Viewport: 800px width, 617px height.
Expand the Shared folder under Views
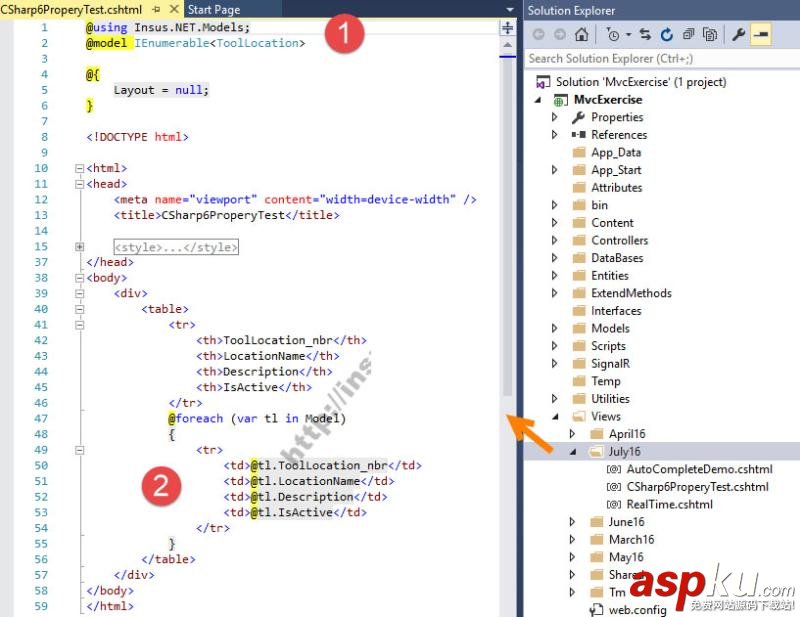click(x=570, y=574)
